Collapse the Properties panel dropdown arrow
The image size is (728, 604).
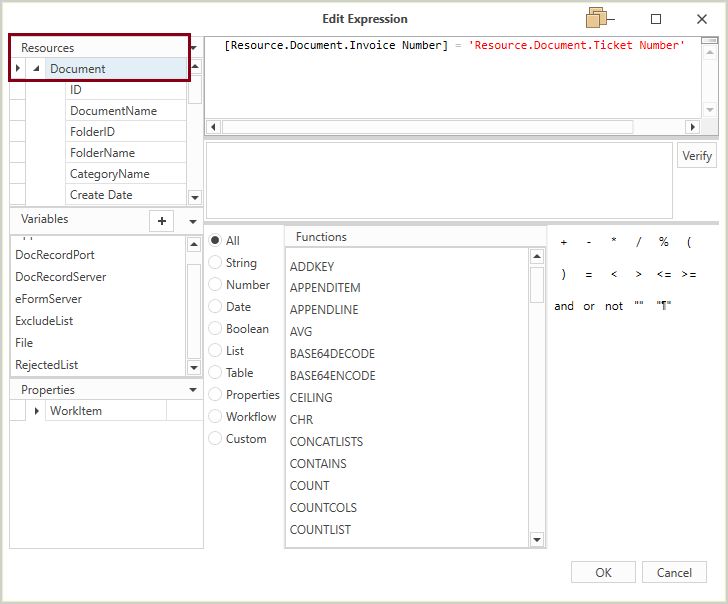pyautogui.click(x=193, y=390)
